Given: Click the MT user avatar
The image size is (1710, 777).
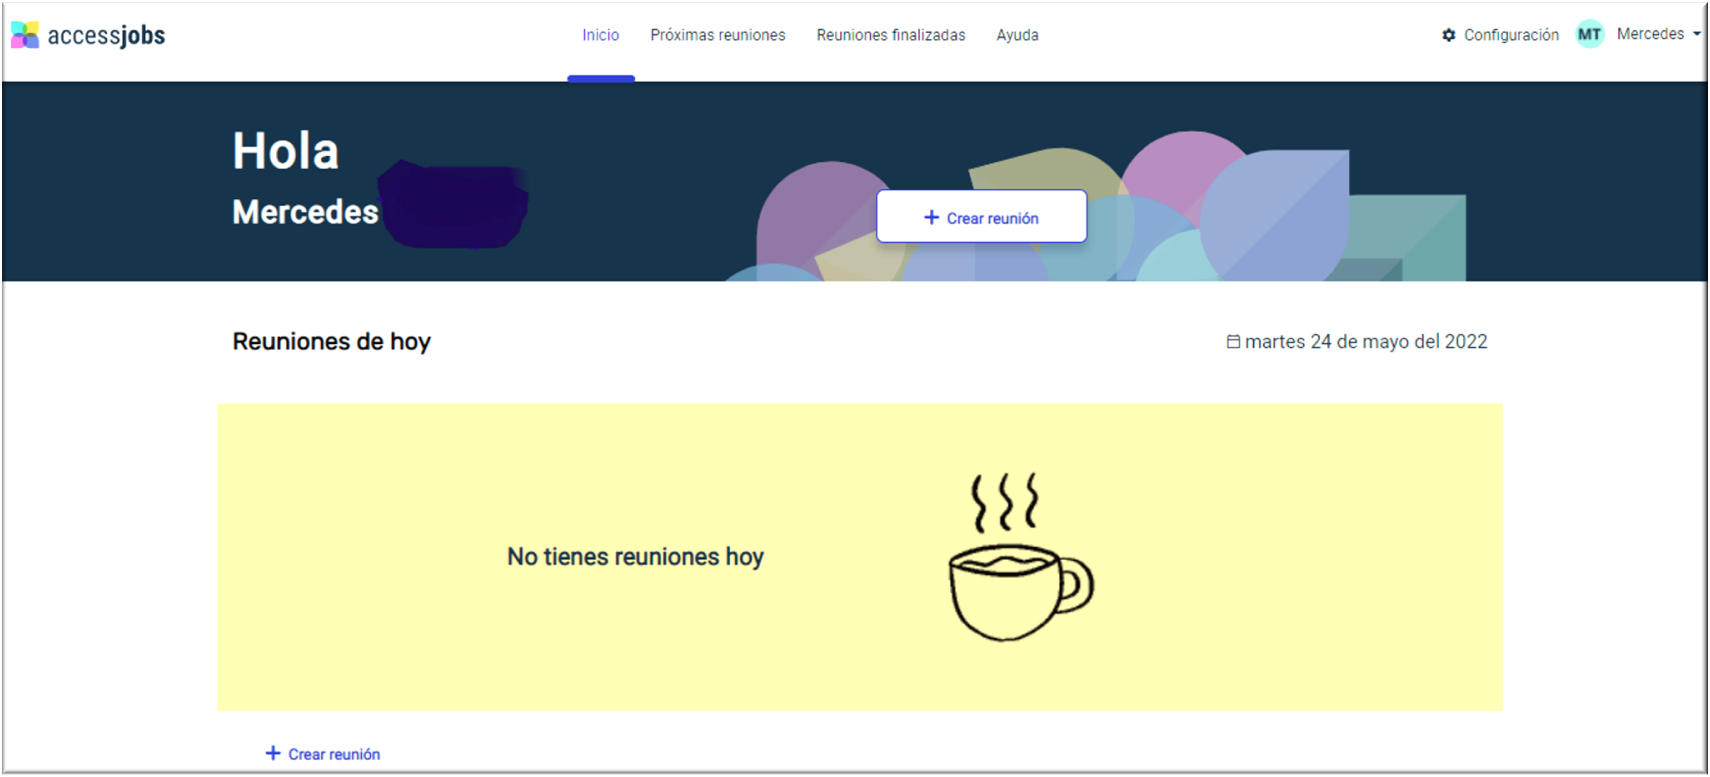Looking at the screenshot, I should click(x=1589, y=34).
